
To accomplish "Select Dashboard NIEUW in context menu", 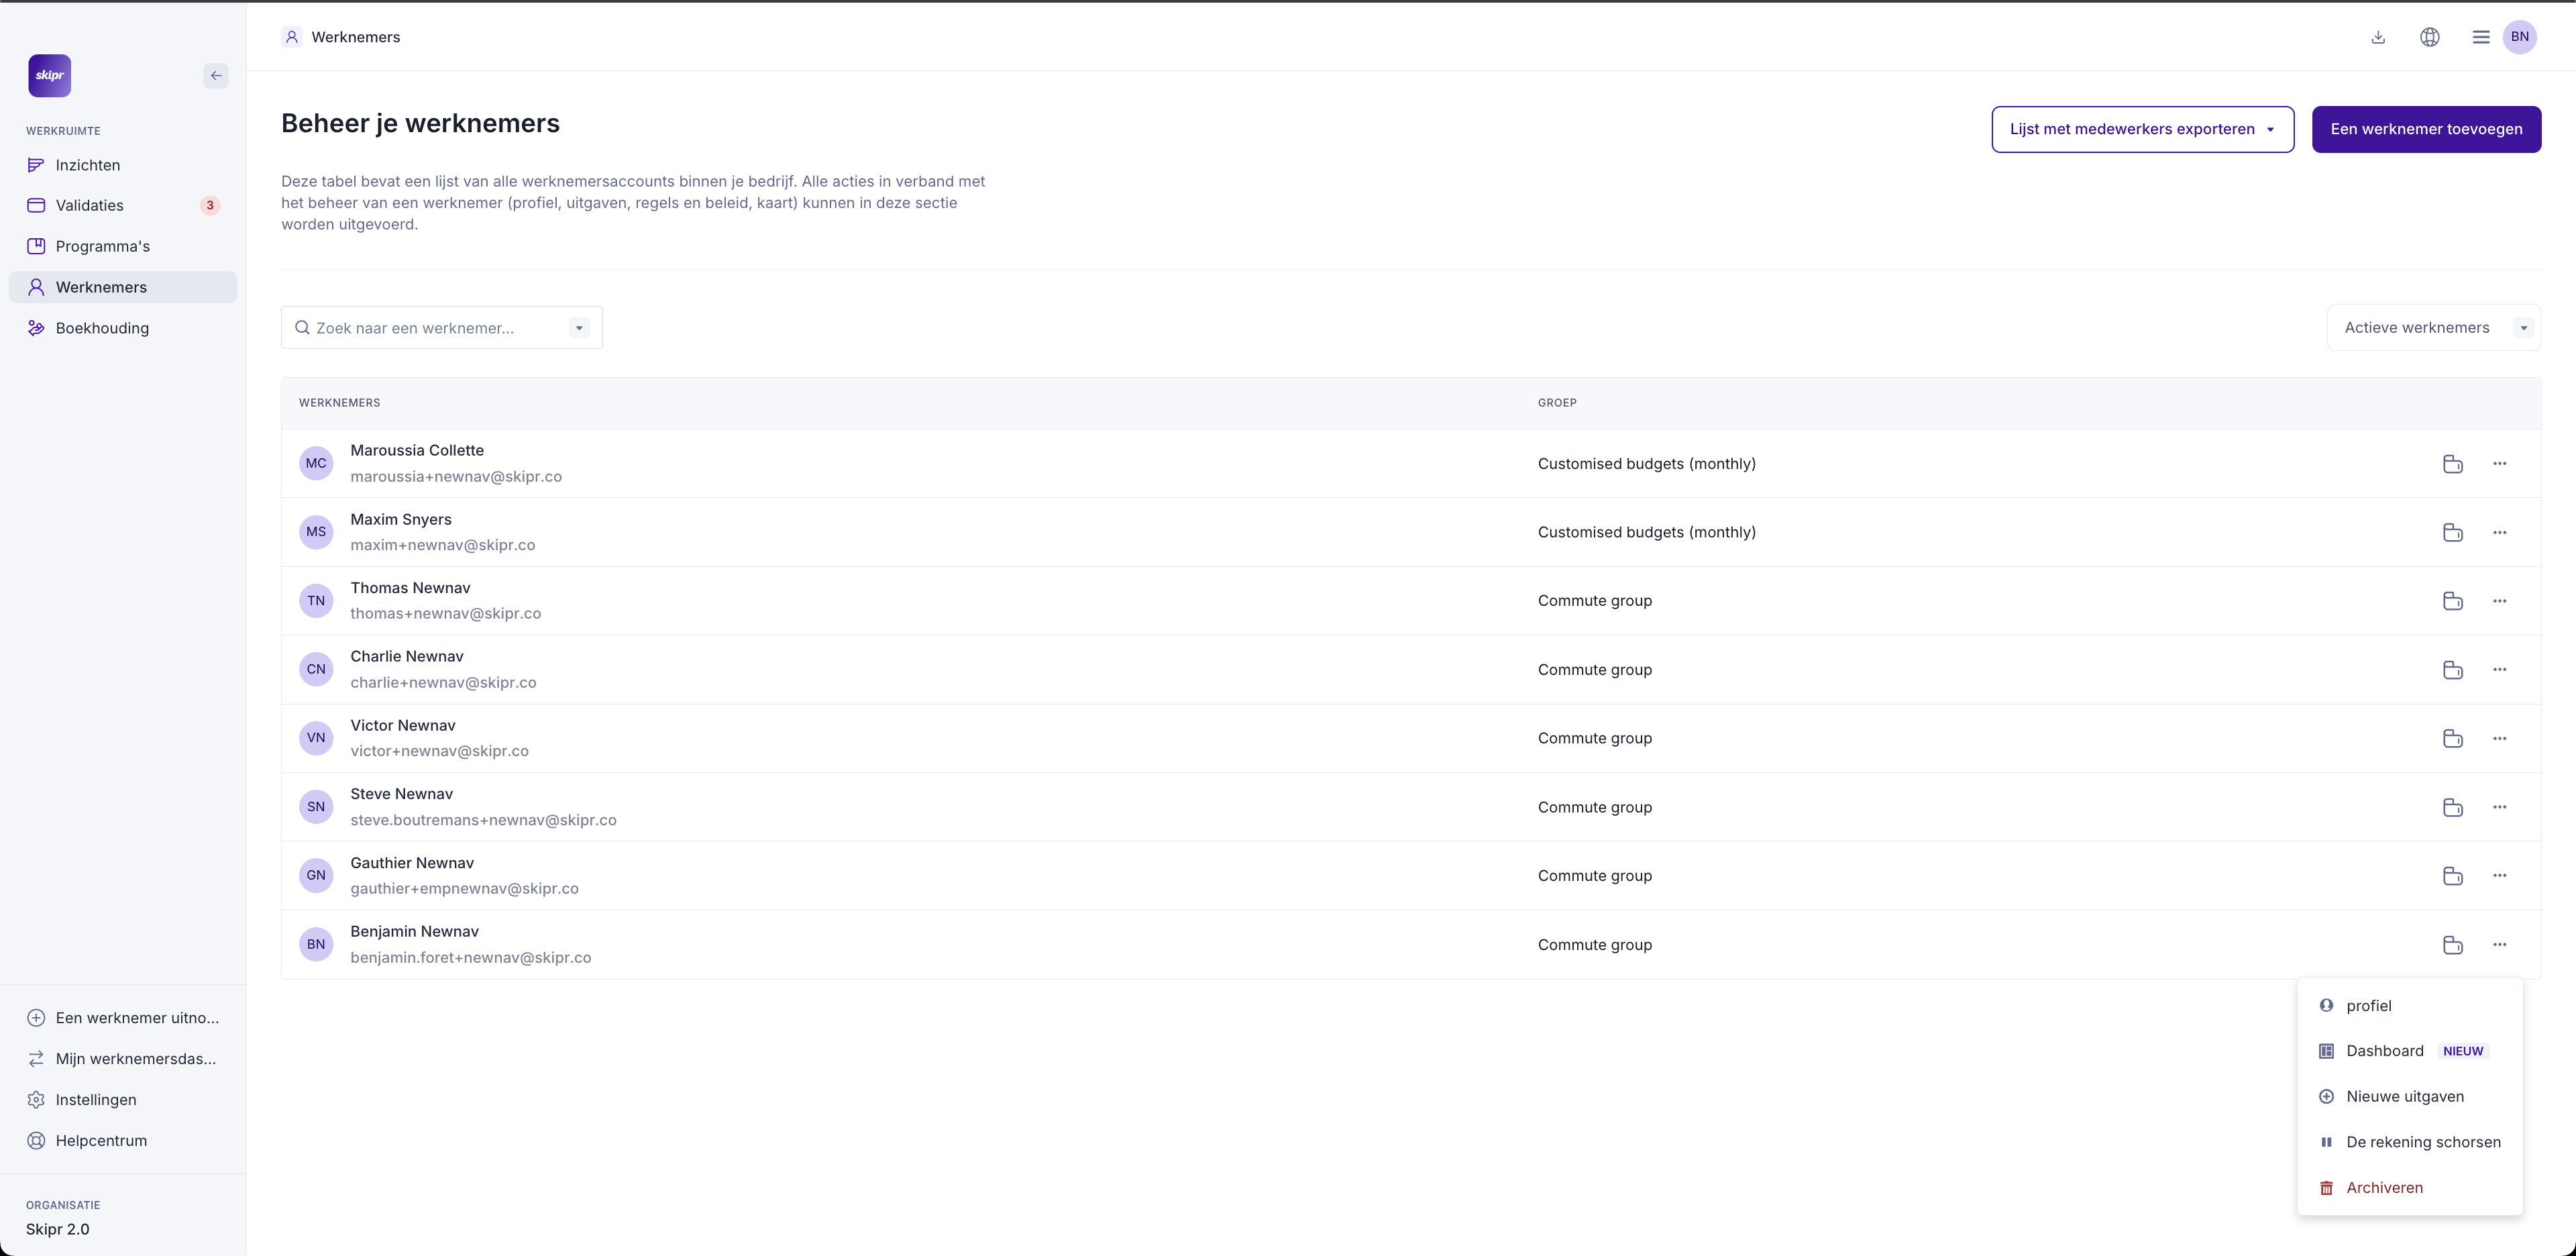I will (2385, 1051).
